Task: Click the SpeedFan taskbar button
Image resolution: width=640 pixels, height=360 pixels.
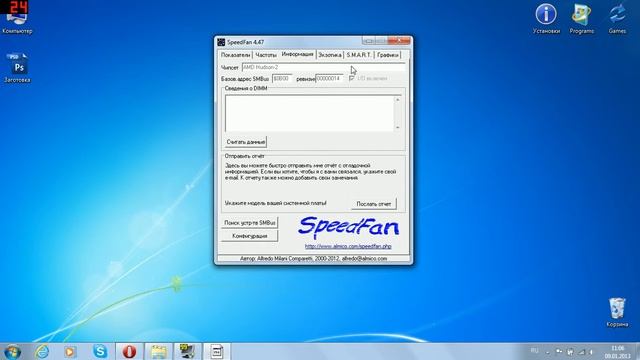Action: 188,351
